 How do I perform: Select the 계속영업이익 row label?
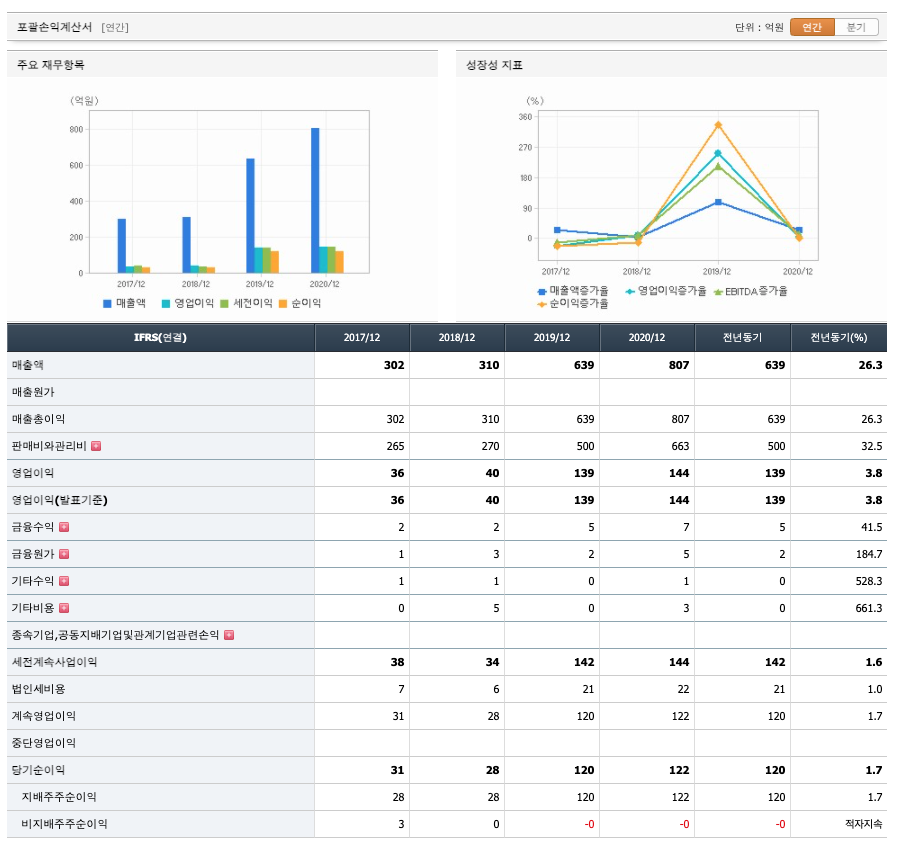[43, 715]
